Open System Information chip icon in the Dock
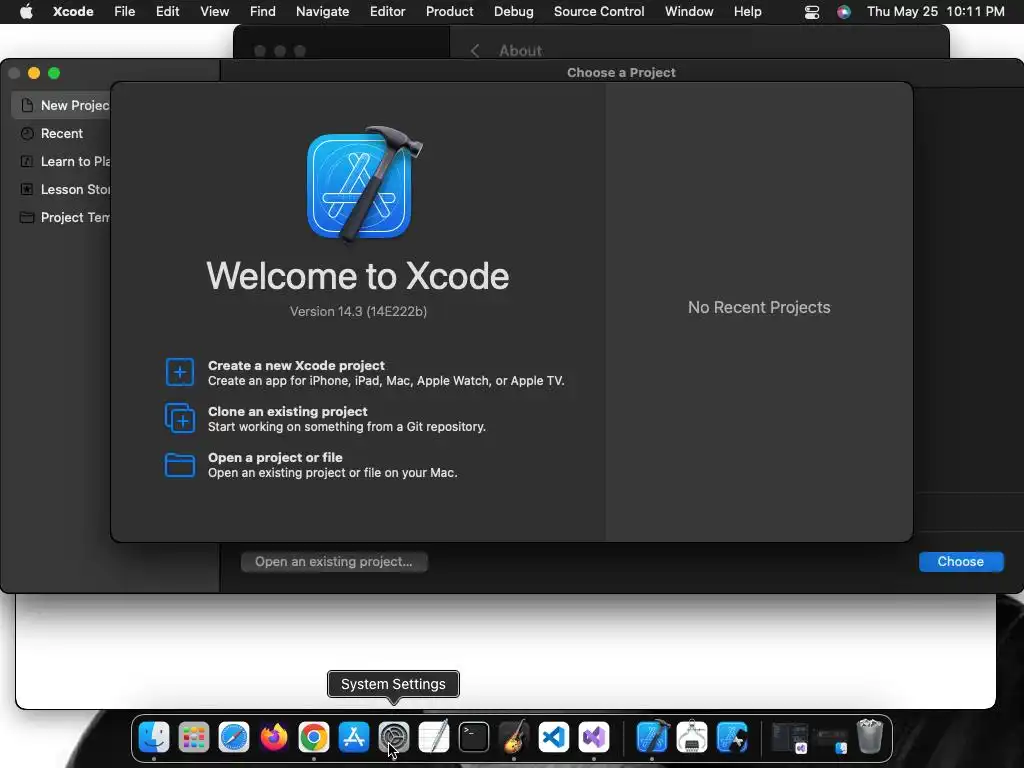The width and height of the screenshot is (1024, 768). [692, 737]
